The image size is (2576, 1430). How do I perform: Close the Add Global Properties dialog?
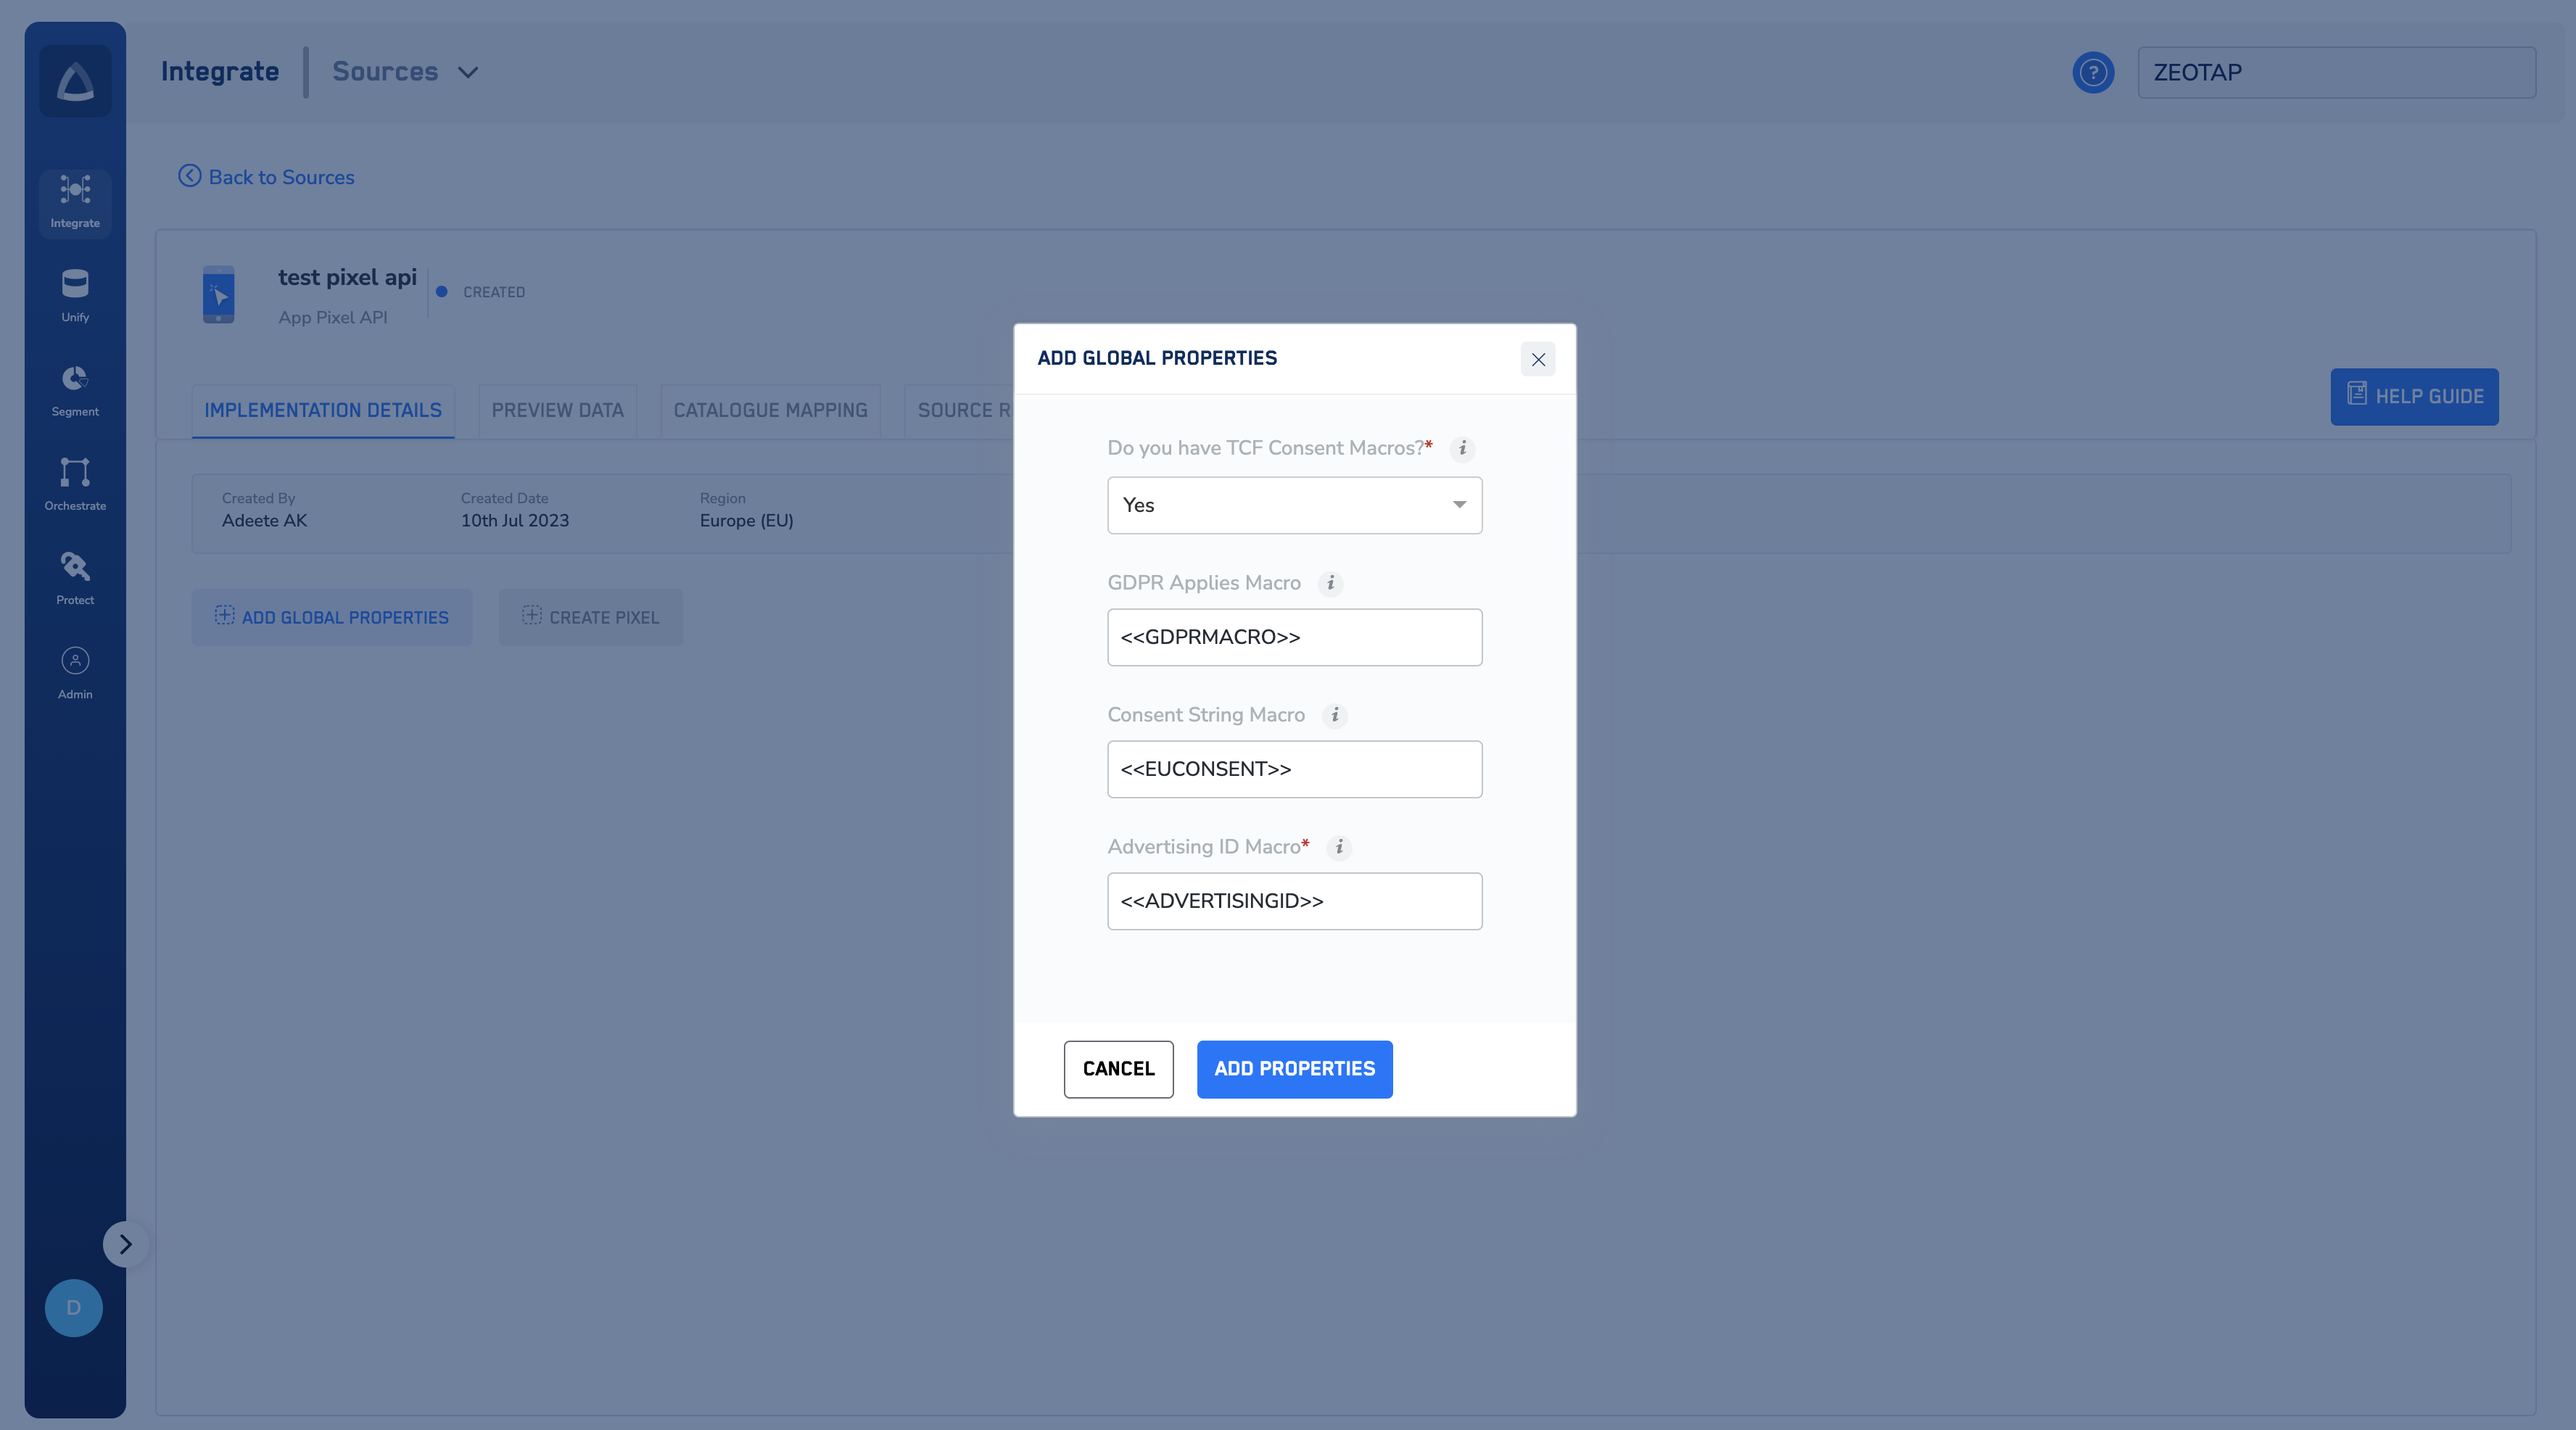[1538, 359]
